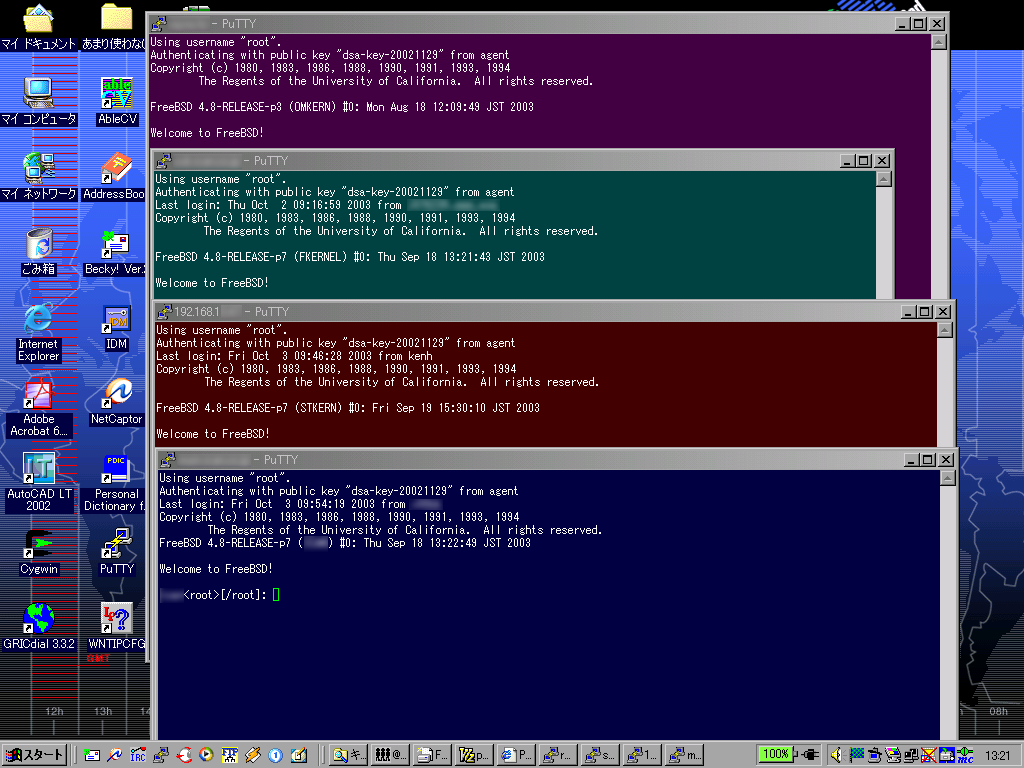Select the AutoCAD LT 2002 desktop shortcut

click(x=39, y=468)
